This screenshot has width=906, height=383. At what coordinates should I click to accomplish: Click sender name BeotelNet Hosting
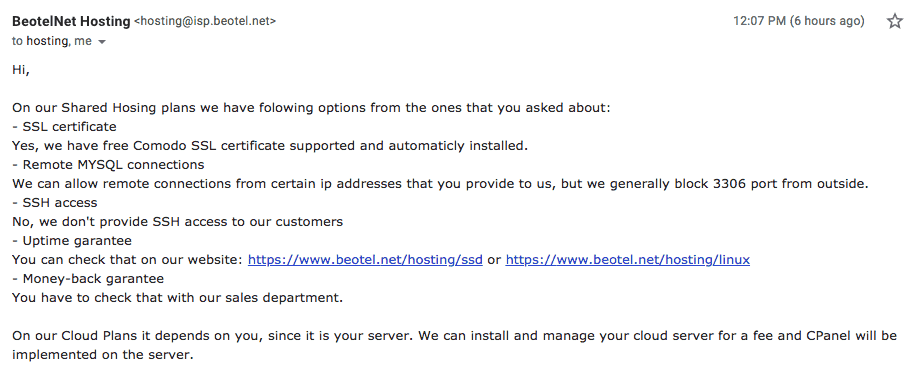click(71, 21)
